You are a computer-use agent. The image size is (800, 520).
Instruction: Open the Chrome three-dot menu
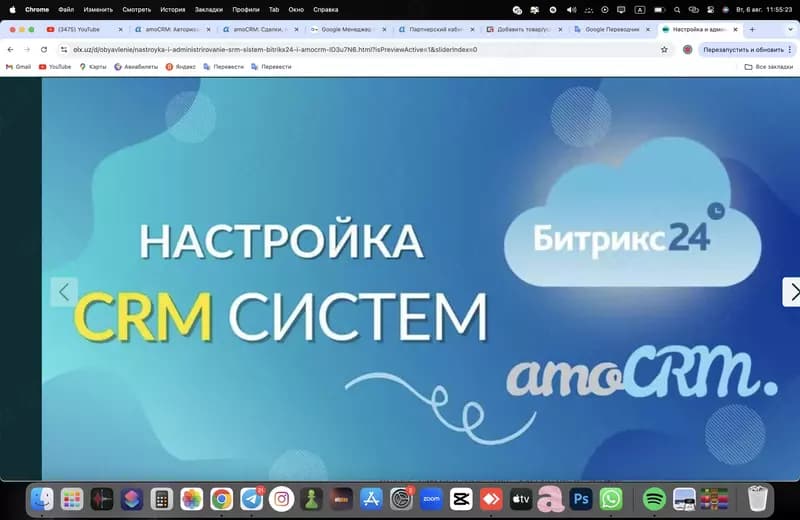point(790,49)
